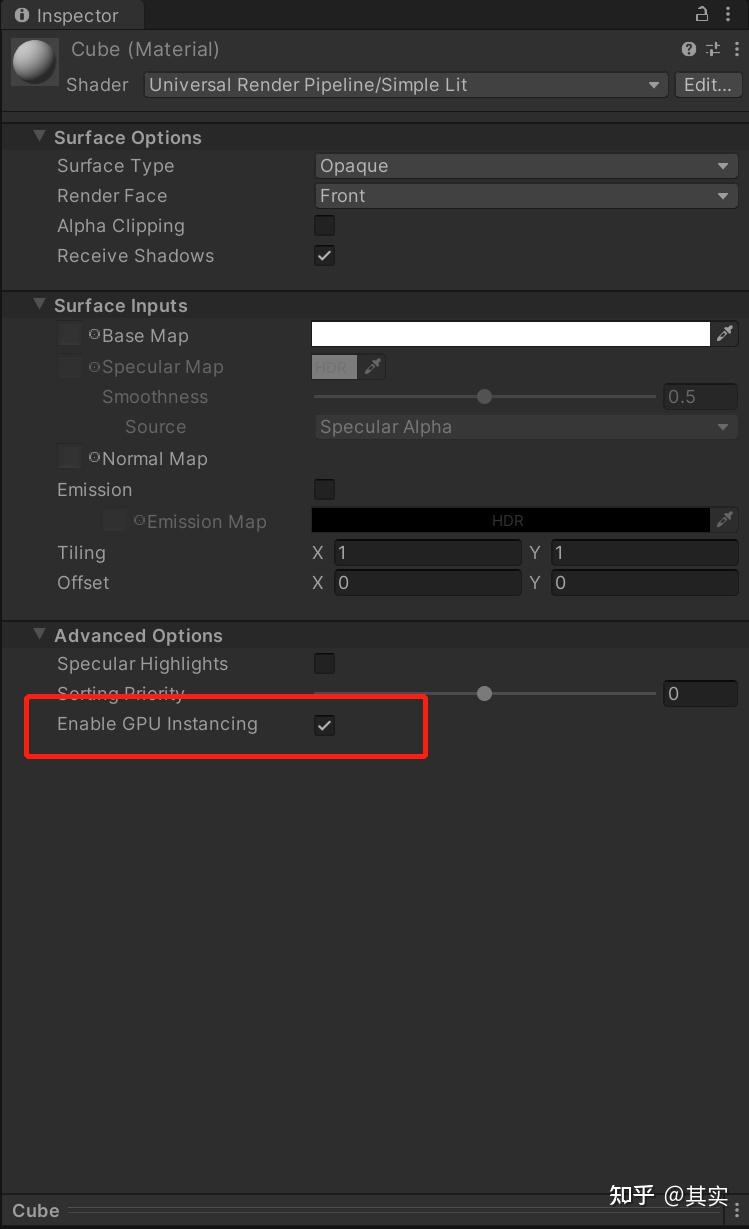Click the Edit shader button

click(x=708, y=84)
